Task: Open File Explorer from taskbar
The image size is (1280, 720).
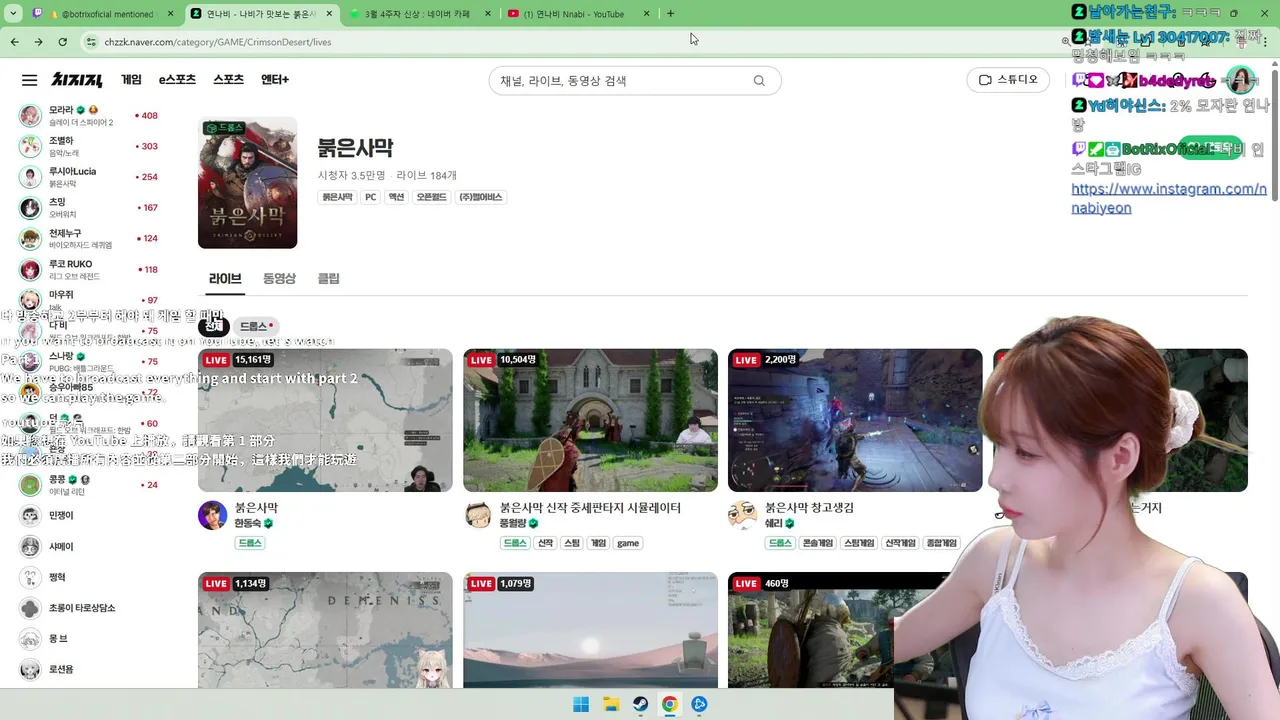Action: point(611,704)
